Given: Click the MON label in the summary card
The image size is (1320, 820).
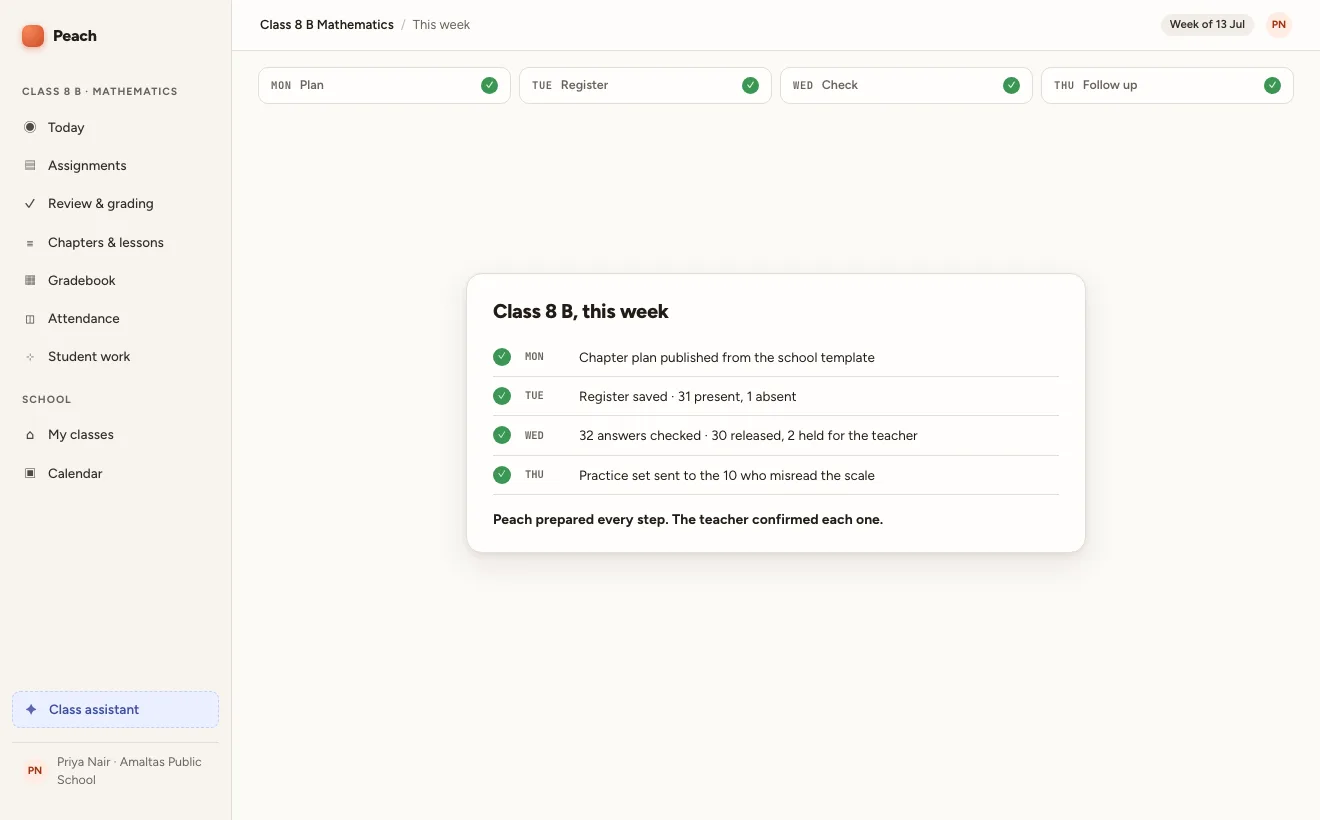Looking at the screenshot, I should coord(534,357).
